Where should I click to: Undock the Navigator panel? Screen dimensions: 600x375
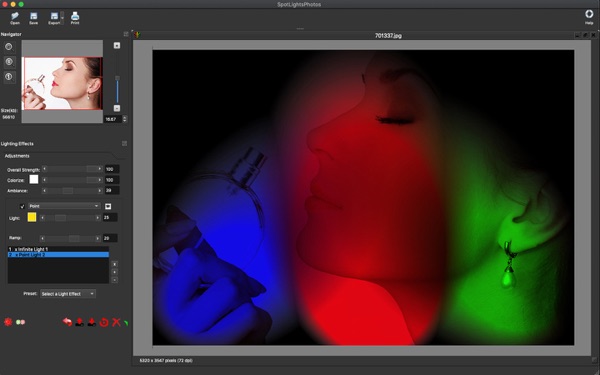(126, 34)
